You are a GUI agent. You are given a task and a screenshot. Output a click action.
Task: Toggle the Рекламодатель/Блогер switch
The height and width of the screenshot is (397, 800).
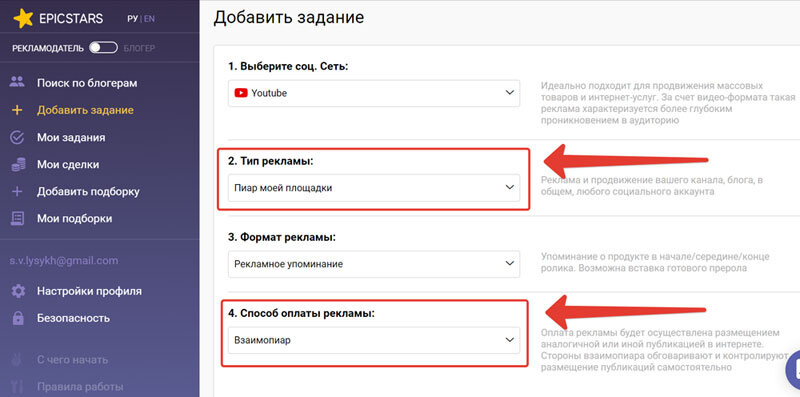(x=103, y=48)
